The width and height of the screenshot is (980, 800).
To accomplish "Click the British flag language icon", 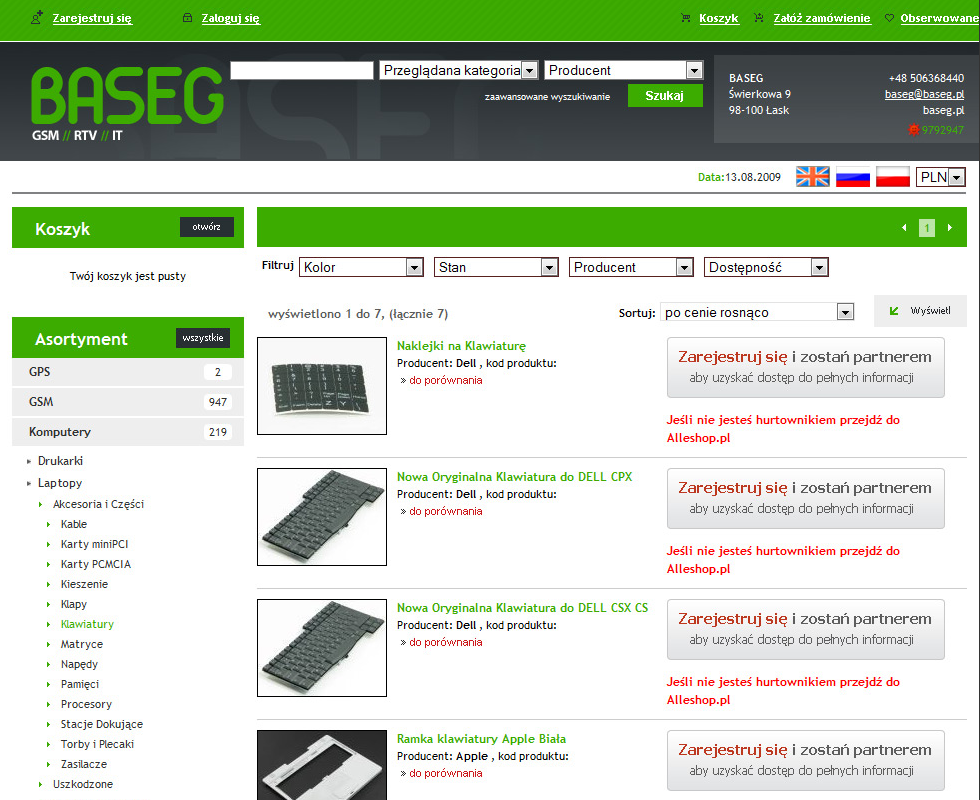I will coord(812,177).
